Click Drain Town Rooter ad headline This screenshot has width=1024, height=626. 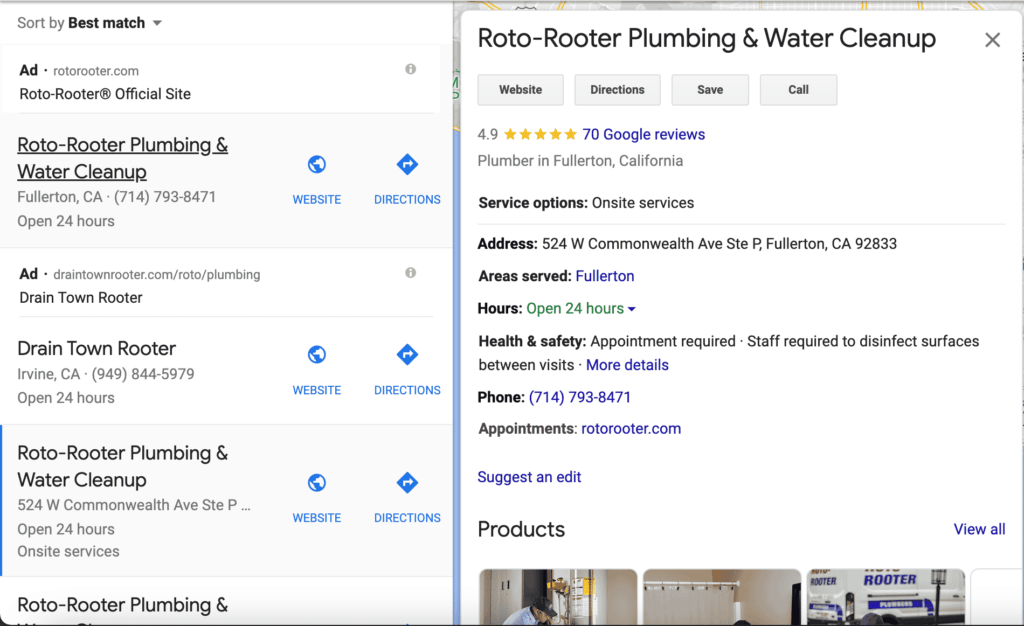(x=81, y=298)
